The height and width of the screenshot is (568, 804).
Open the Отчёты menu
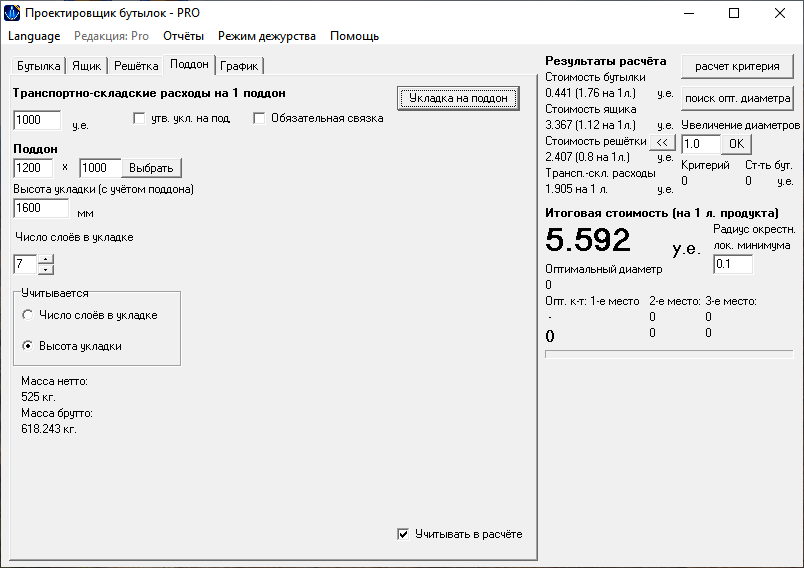pos(183,36)
